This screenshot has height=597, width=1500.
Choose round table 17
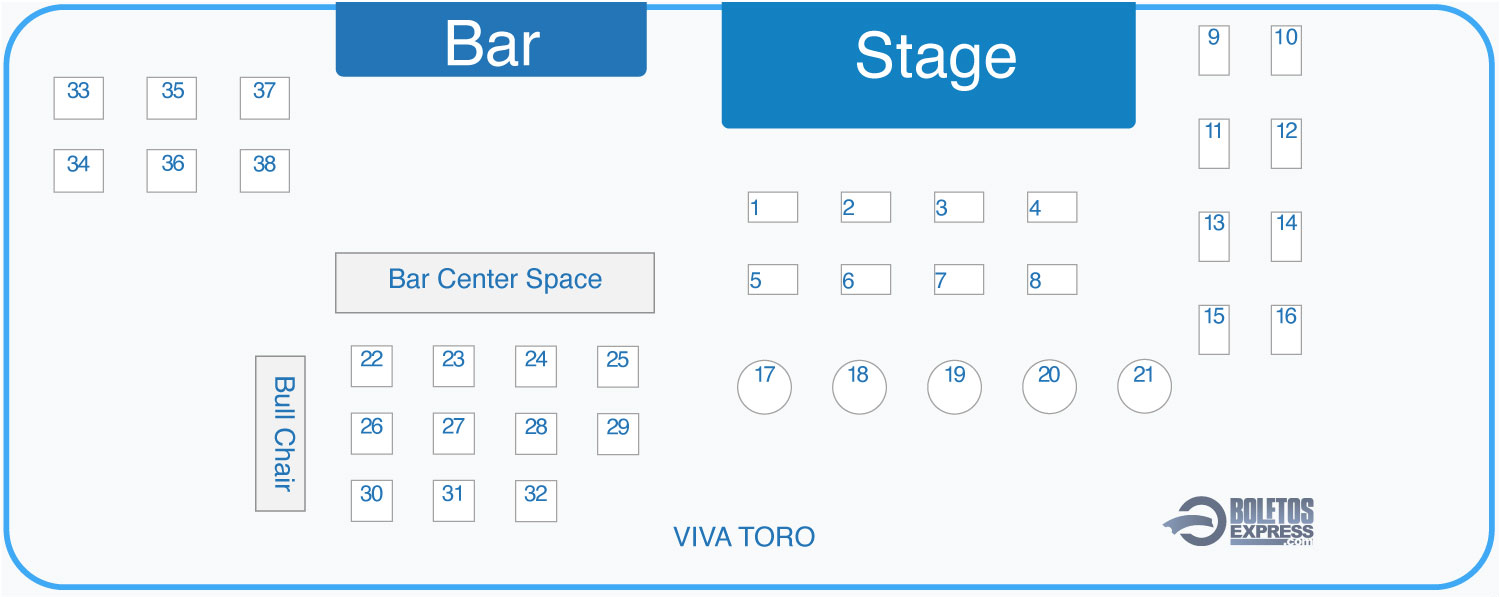point(764,387)
